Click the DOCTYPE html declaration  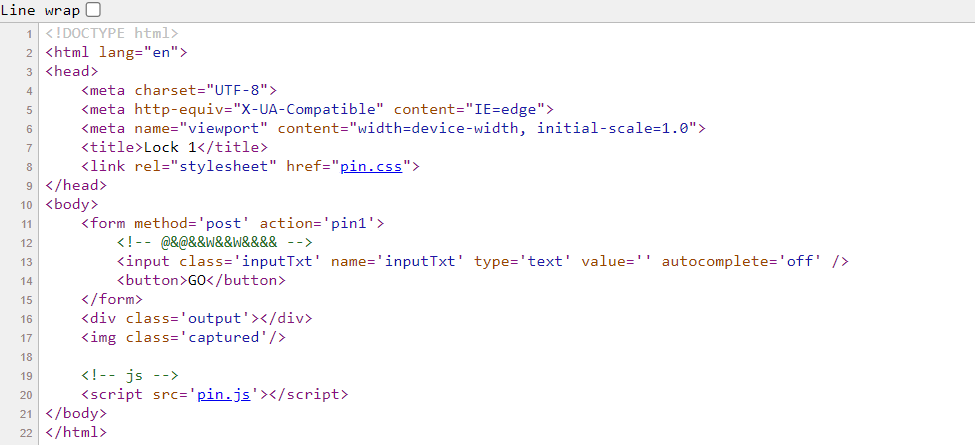[111, 33]
